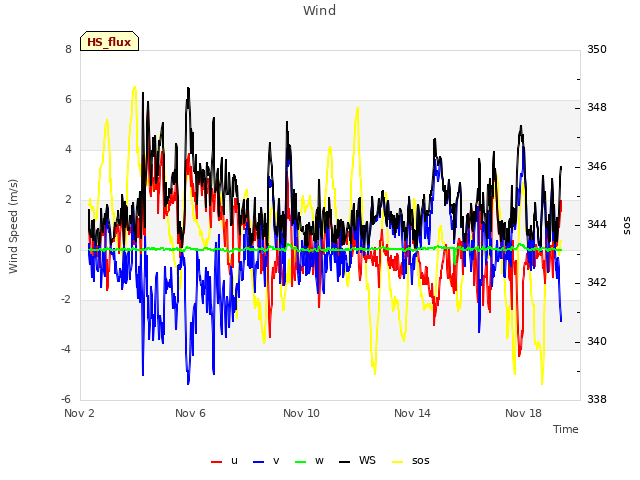Click the left axis value -6
This screenshot has height=480, width=640.
tap(66, 399)
